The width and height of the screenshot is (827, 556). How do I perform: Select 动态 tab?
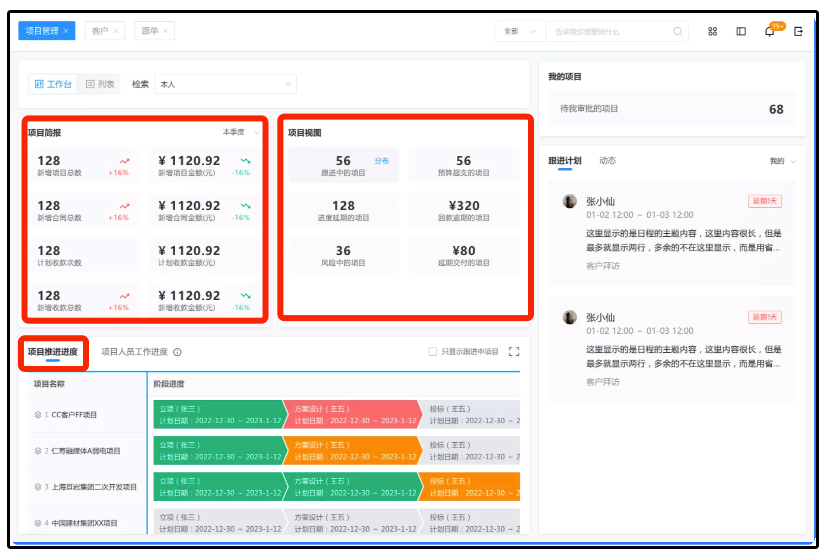tap(607, 161)
